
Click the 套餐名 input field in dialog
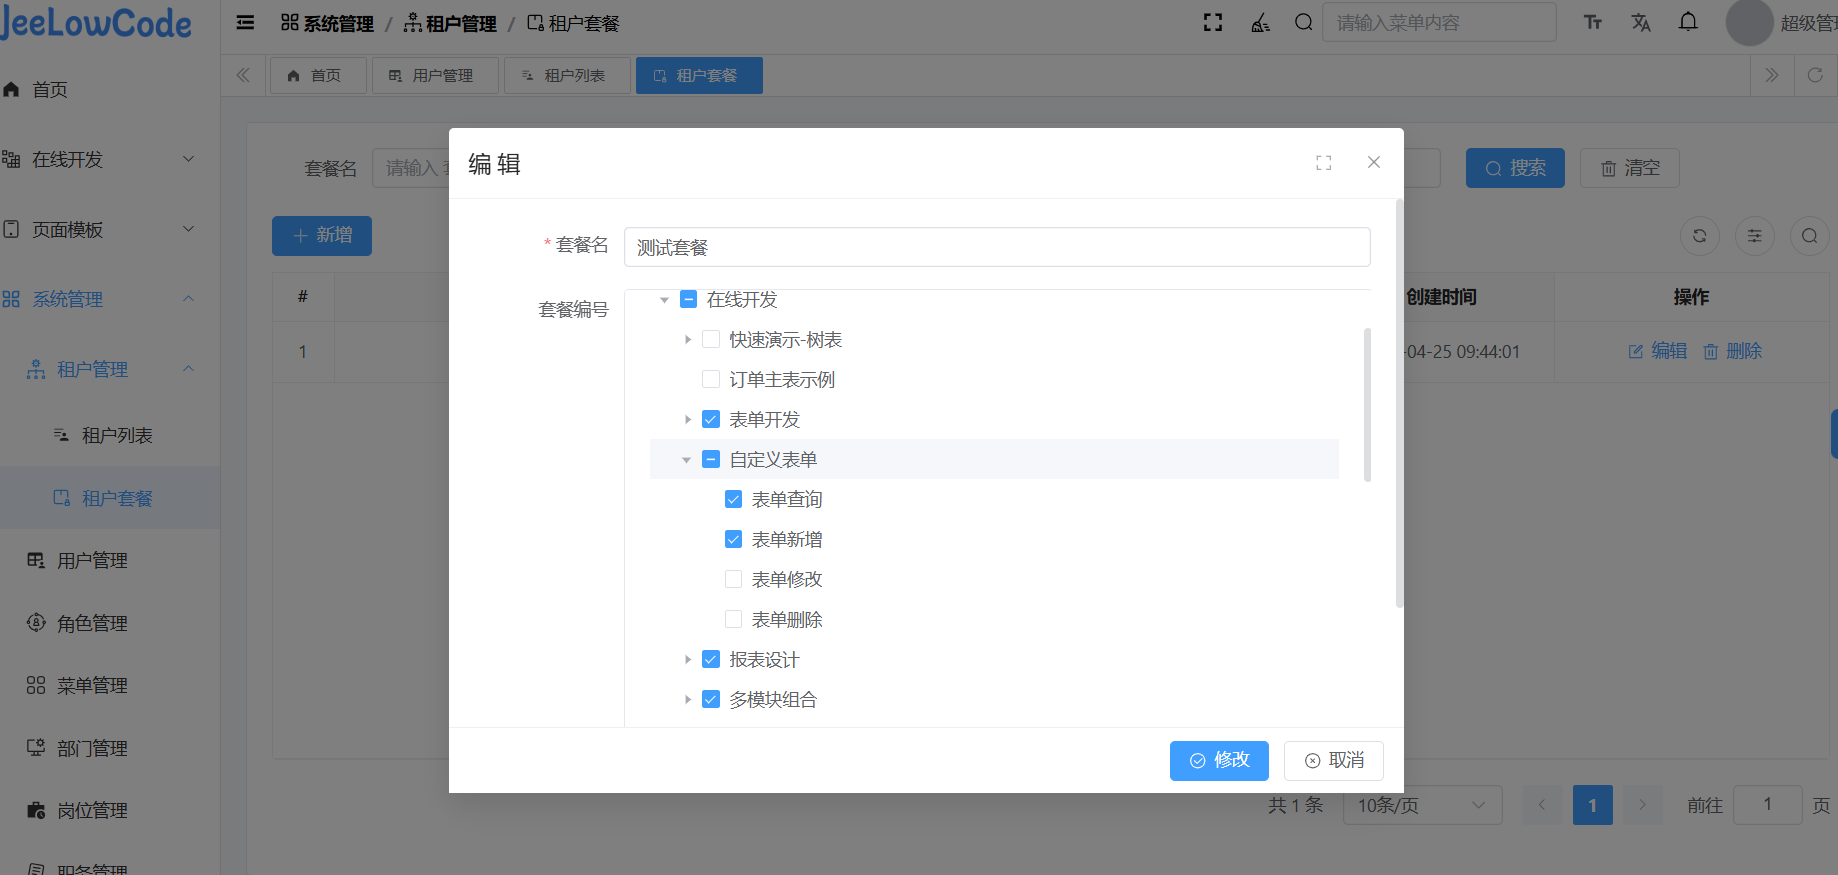click(x=996, y=248)
